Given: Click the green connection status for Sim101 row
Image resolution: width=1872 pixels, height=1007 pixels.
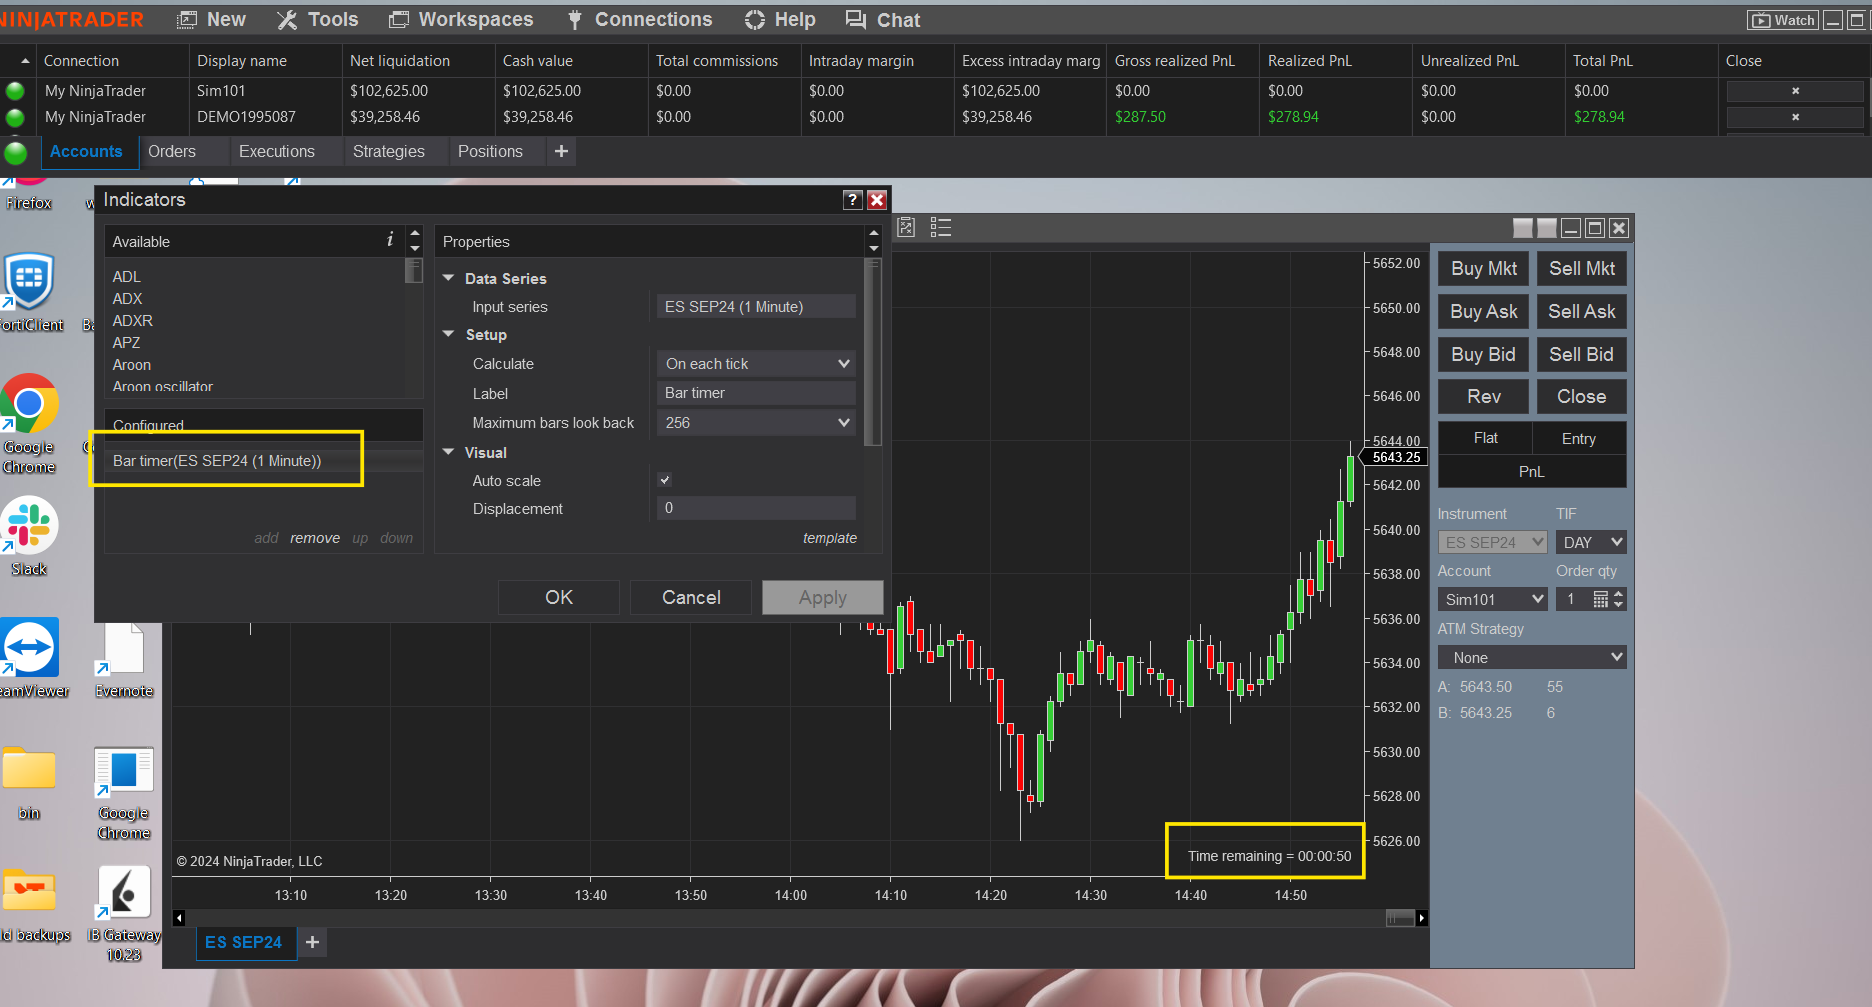Looking at the screenshot, I should coord(15,91).
